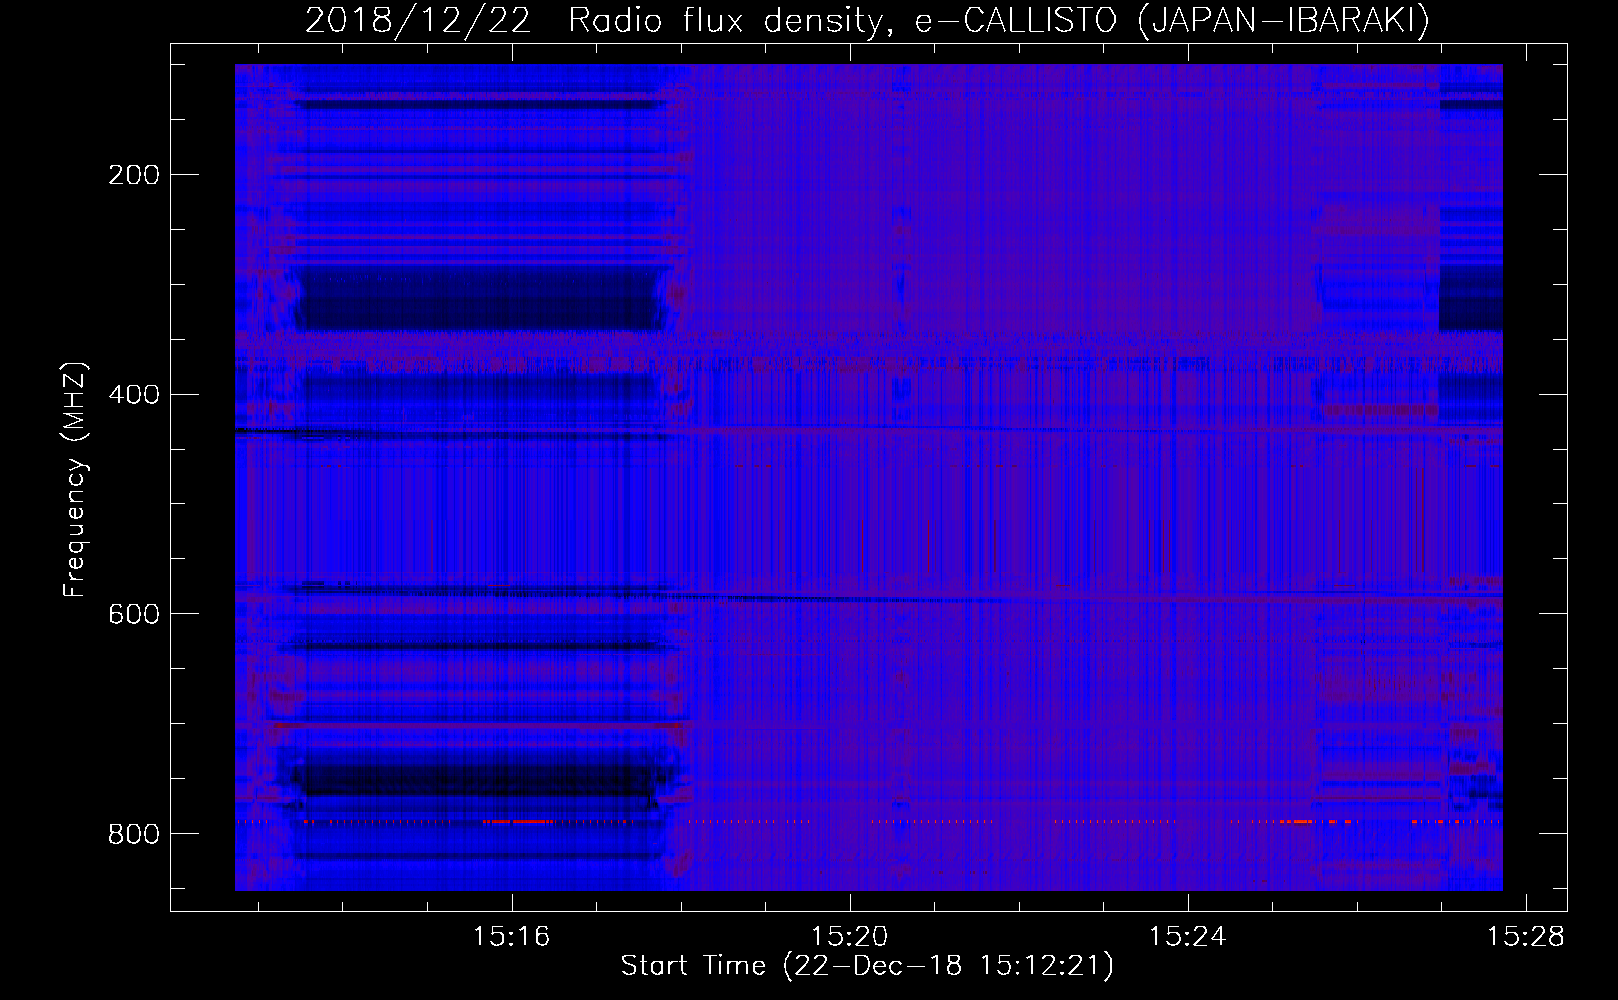Click the 800 frequency tick label
Viewport: 1618px width, 1000px height.
pos(134,834)
